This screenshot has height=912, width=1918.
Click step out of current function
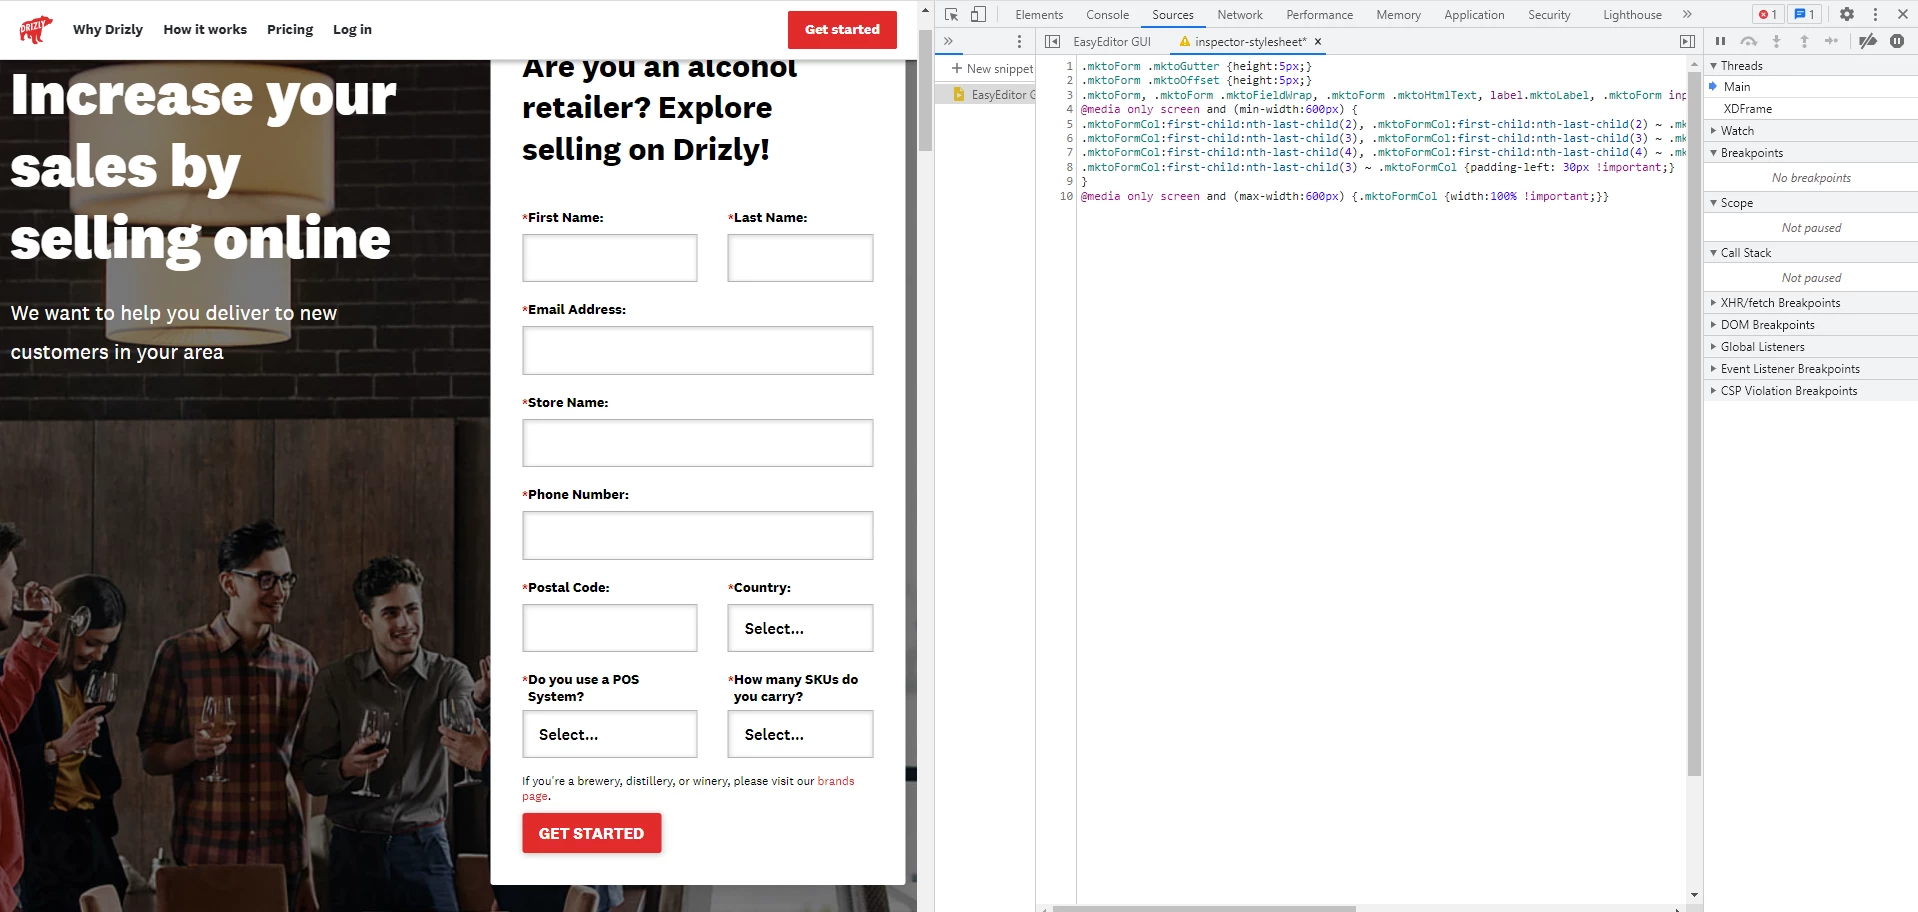1804,41
